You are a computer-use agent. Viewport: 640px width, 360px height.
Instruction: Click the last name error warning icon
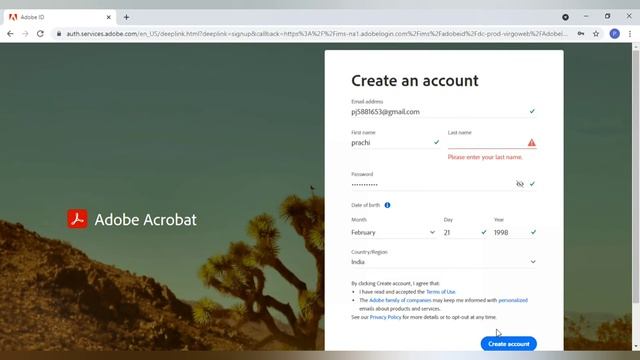pyautogui.click(x=531, y=142)
